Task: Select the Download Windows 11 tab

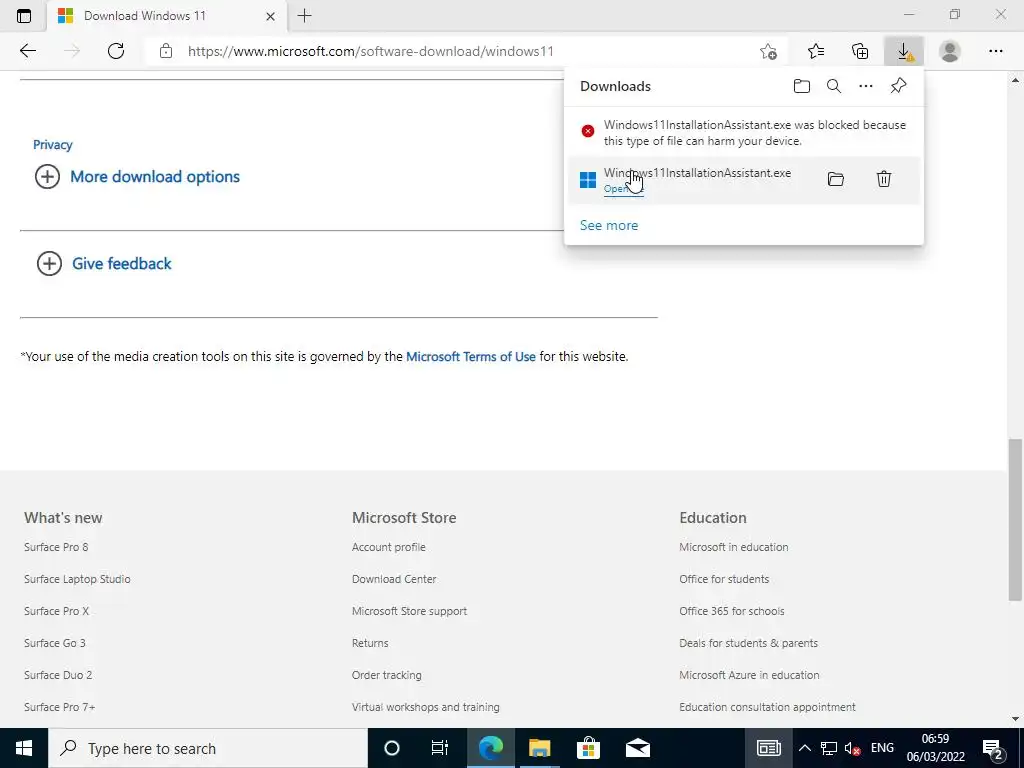Action: 167,16
